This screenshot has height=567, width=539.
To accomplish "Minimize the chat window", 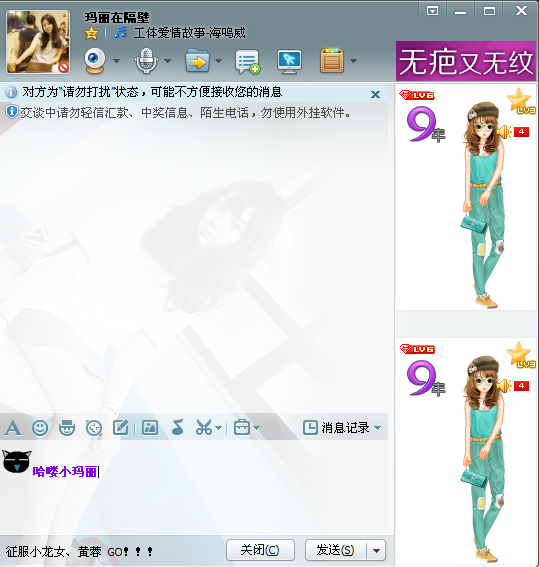I will click(460, 12).
